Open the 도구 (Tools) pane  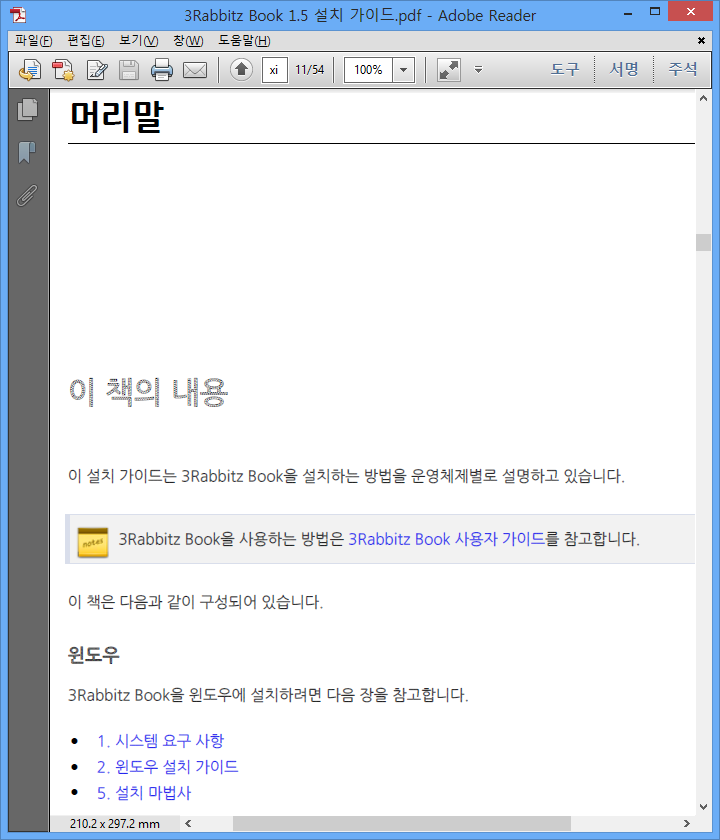[x=565, y=69]
